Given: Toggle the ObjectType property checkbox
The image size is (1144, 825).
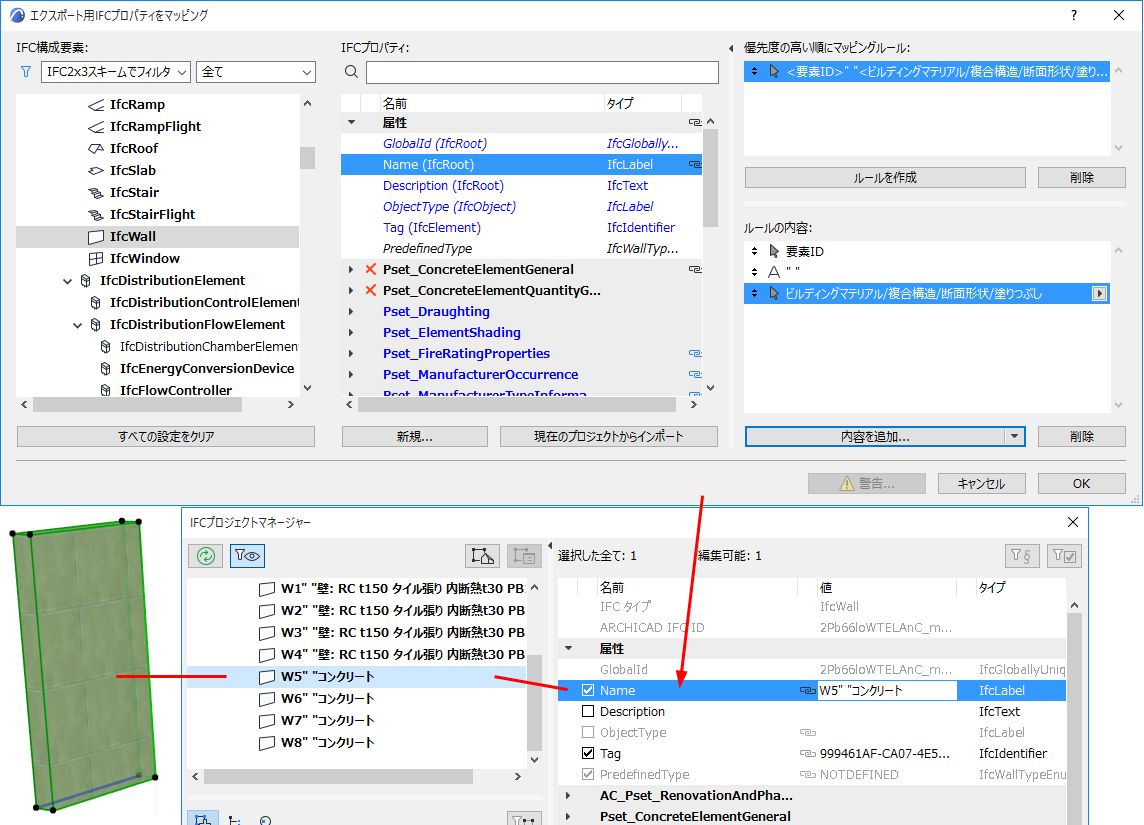Looking at the screenshot, I should 588,732.
